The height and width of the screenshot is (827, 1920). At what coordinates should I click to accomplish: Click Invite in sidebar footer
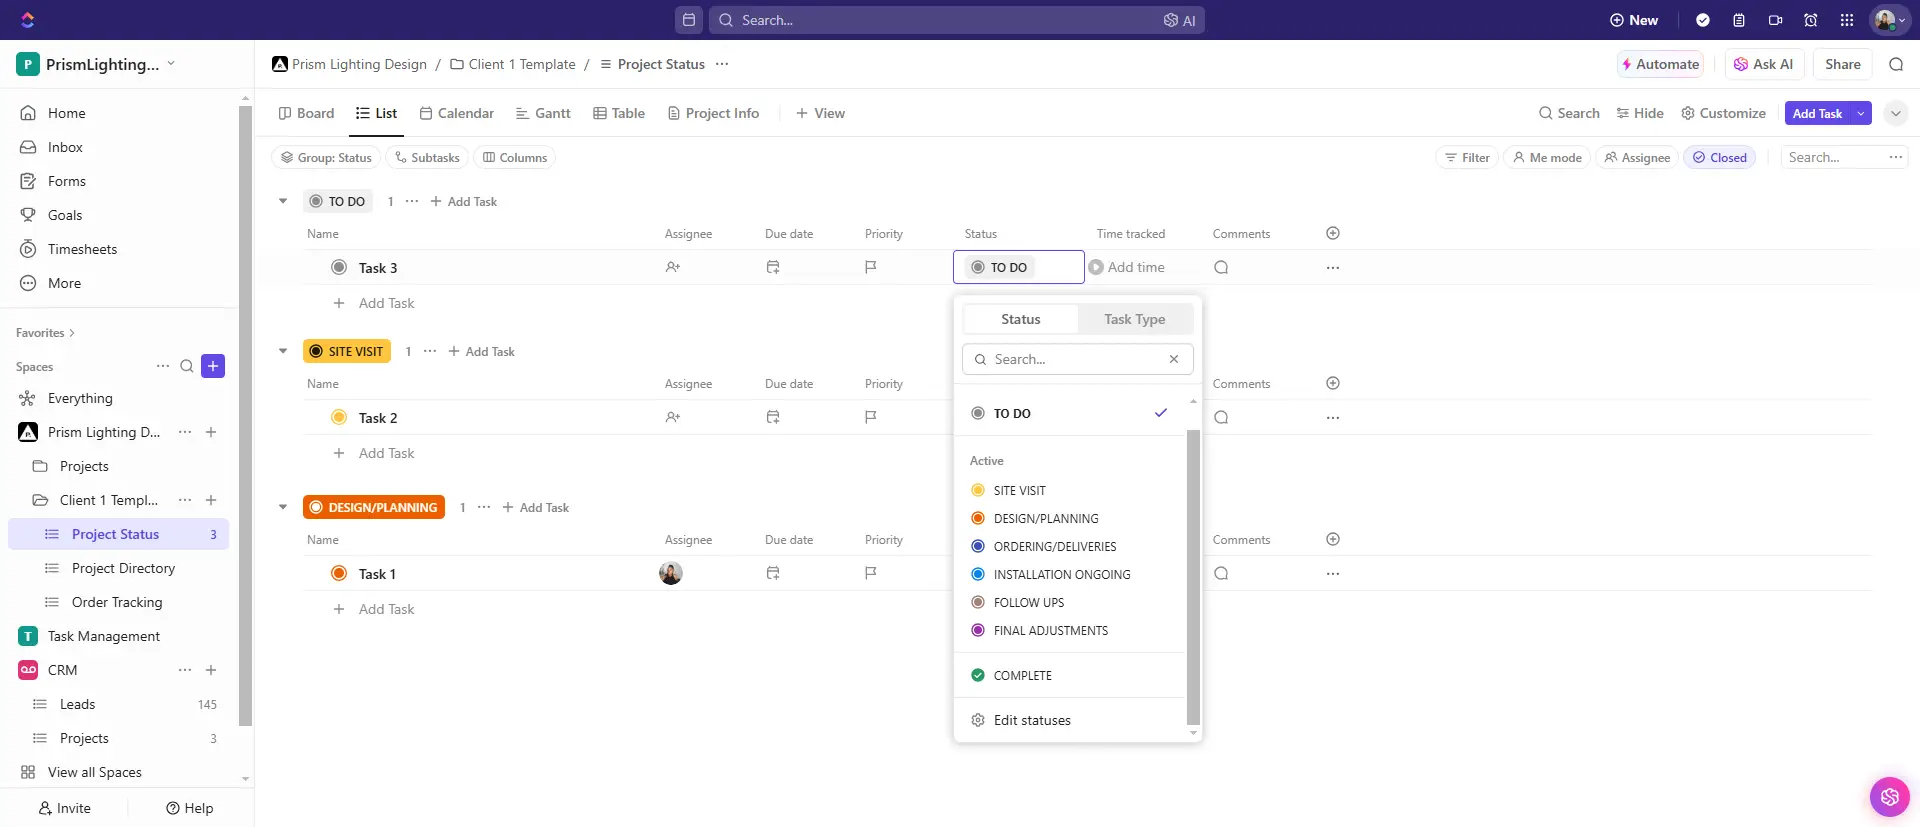(64, 808)
